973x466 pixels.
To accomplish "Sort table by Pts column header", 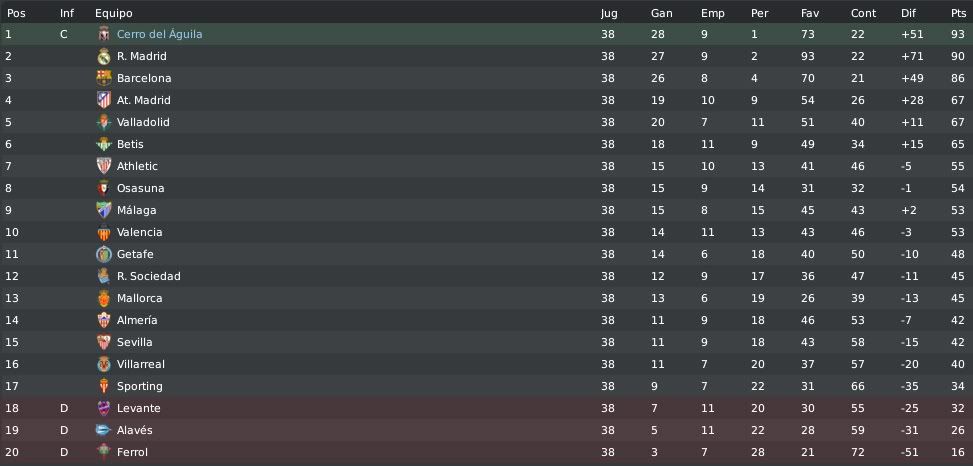I will pos(957,13).
